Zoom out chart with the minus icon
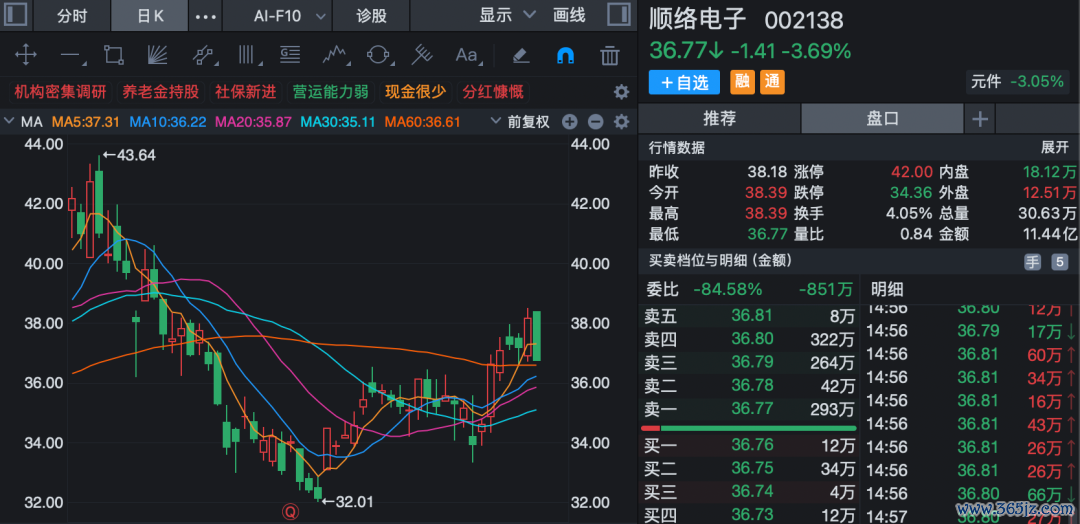This screenshot has height=524, width=1080. (596, 122)
